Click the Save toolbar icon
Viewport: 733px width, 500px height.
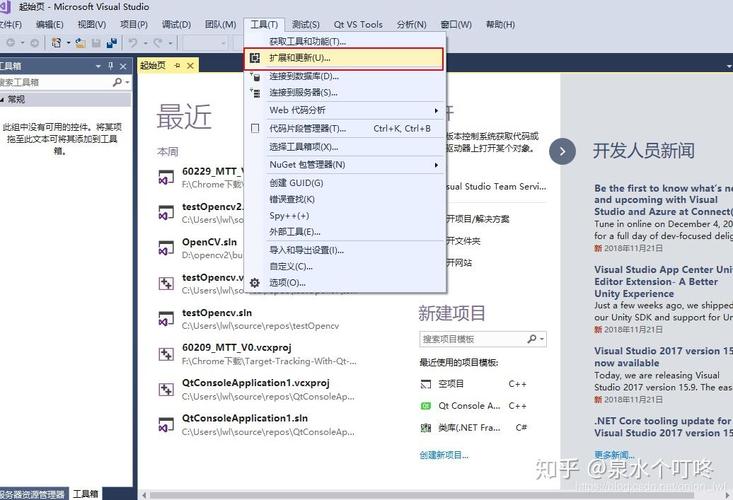96,43
